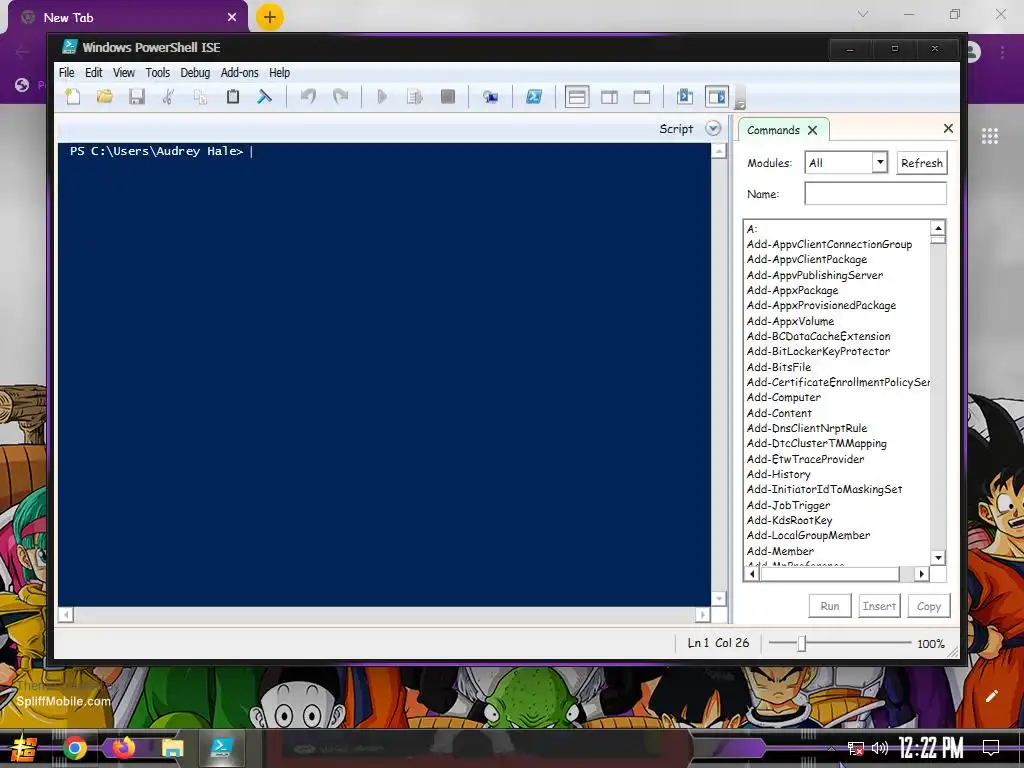This screenshot has width=1024, height=768.
Task: Show script pane on right layout icon
Action: pyautogui.click(x=609, y=97)
